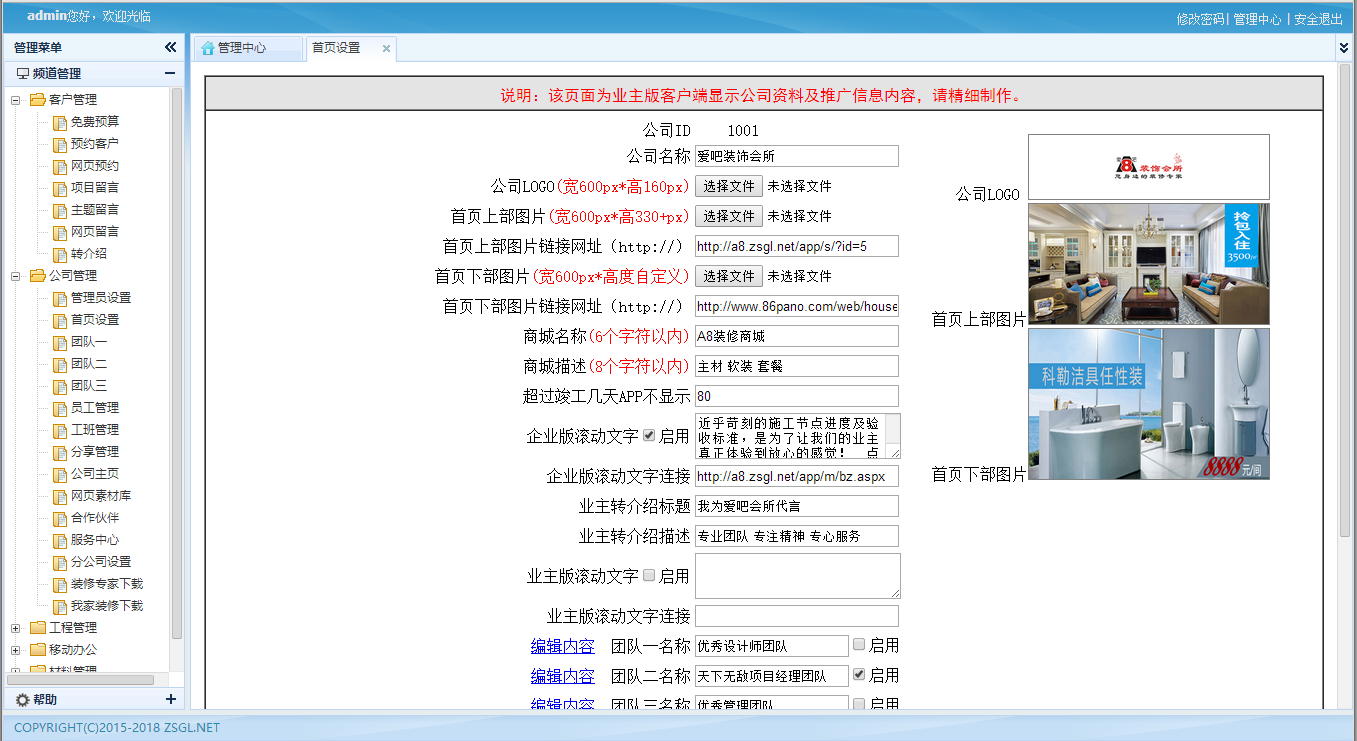Click the page icon next to 员工管理
1357x741 pixels.
pos(59,408)
